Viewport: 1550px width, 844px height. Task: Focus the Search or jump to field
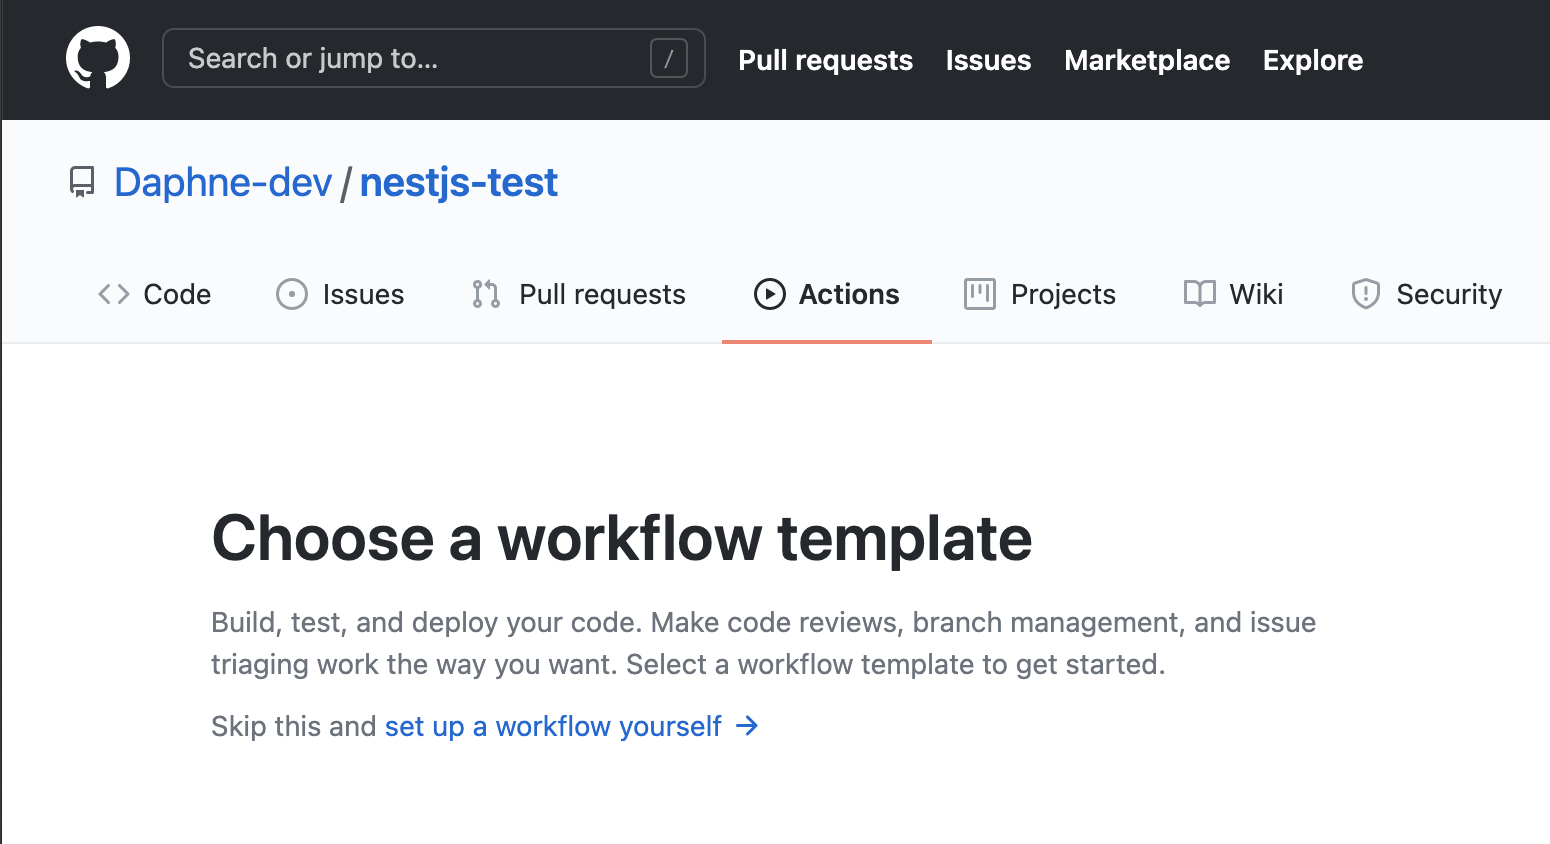(x=434, y=58)
